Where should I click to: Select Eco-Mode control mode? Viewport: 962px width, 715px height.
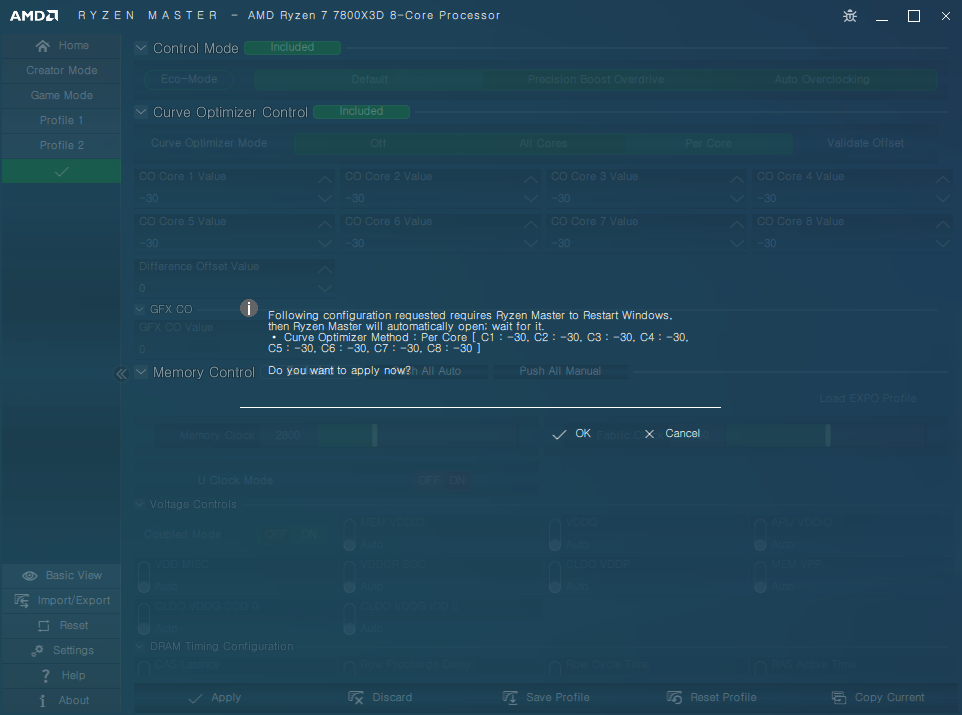click(189, 79)
